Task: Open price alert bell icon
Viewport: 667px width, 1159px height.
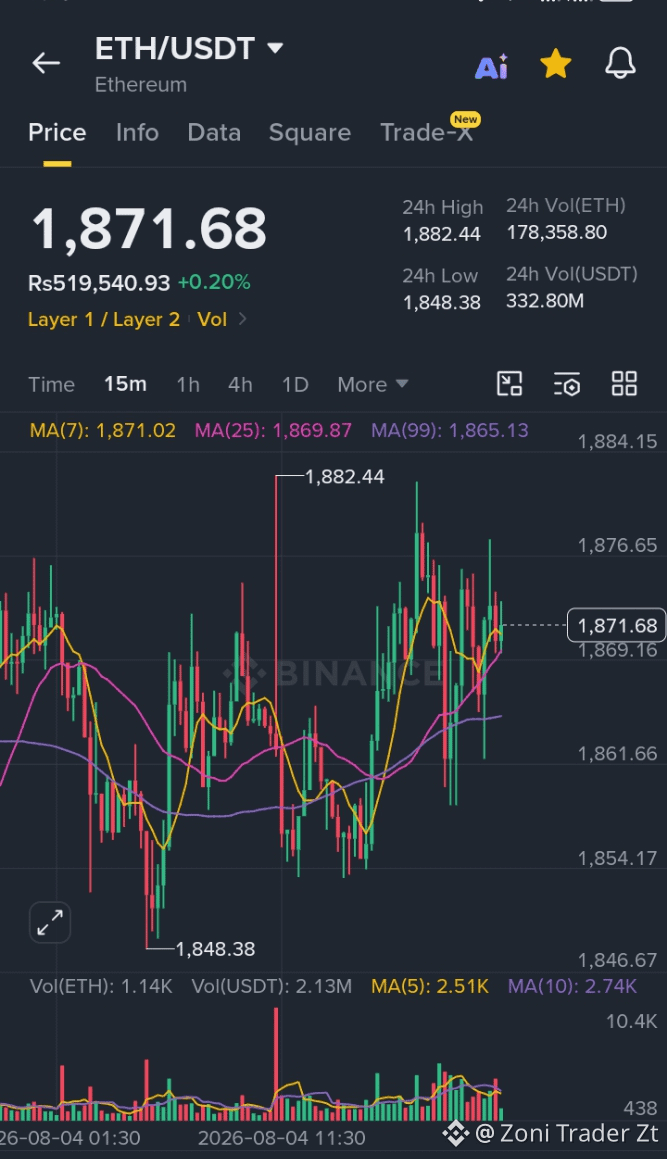Action: [620, 63]
